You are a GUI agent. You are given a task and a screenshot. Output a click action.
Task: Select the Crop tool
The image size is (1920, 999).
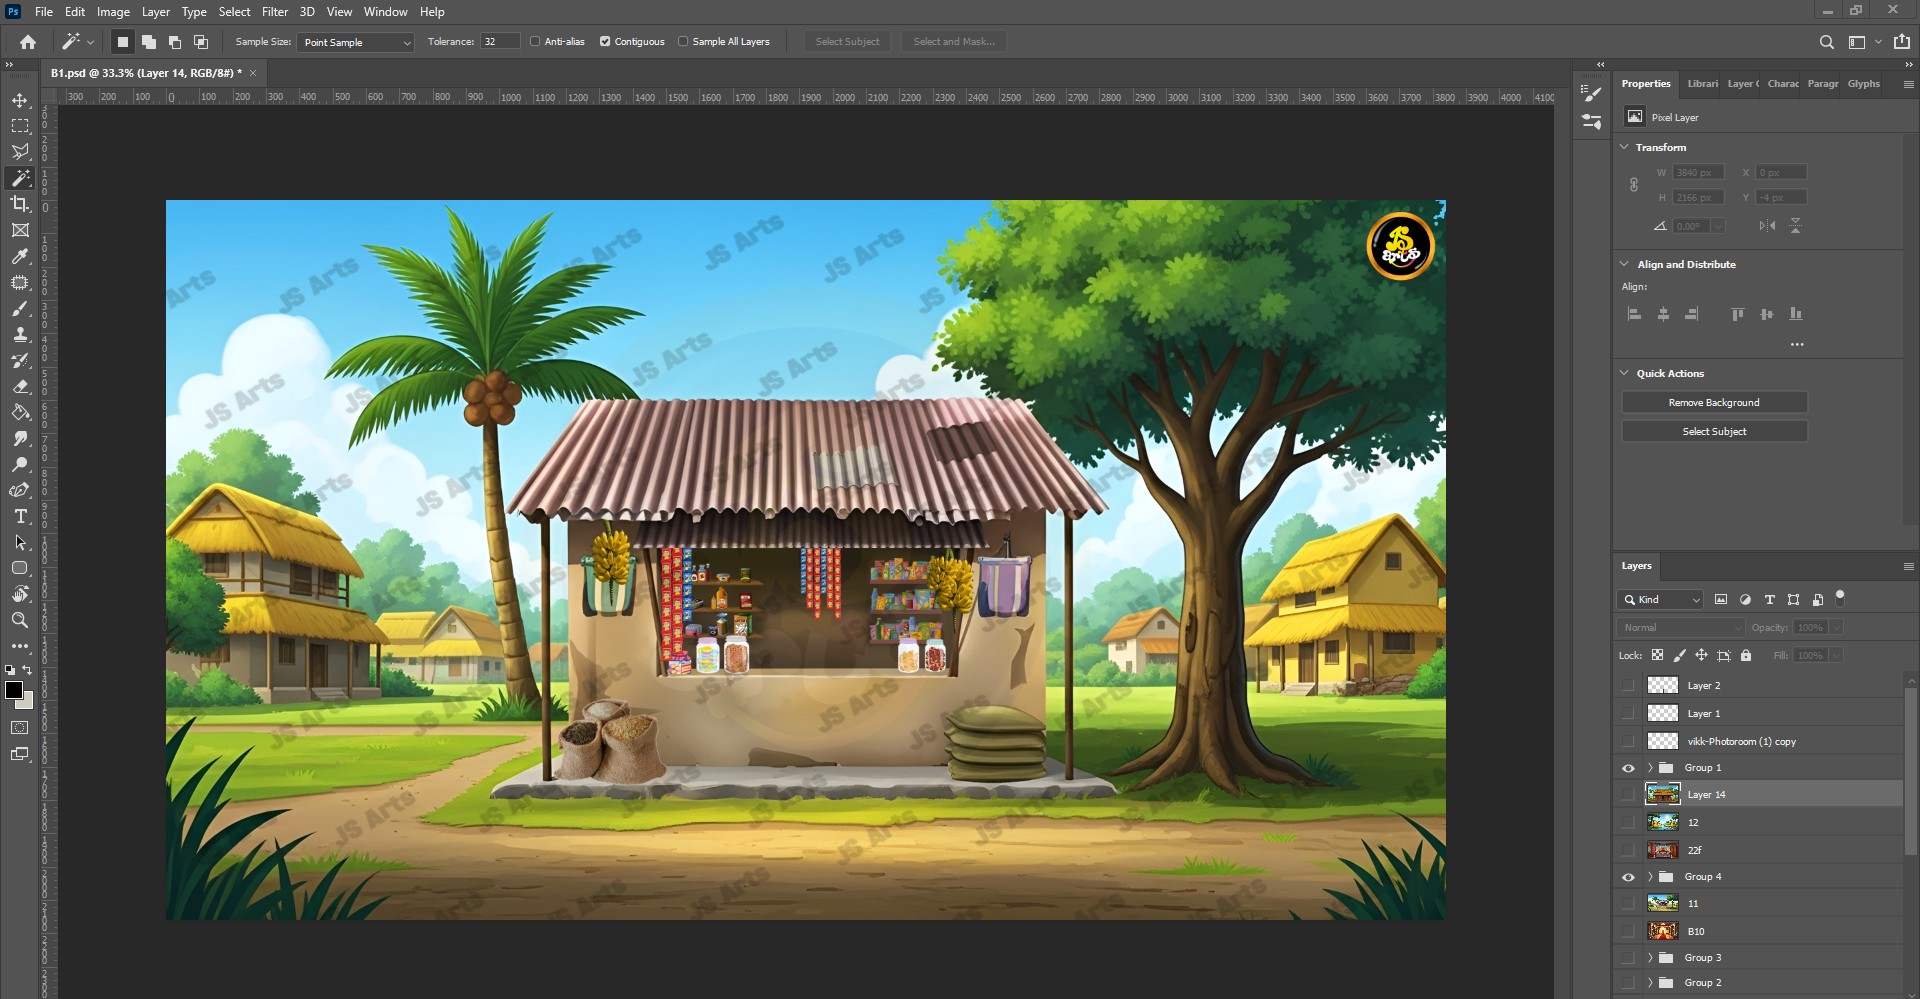[20, 204]
